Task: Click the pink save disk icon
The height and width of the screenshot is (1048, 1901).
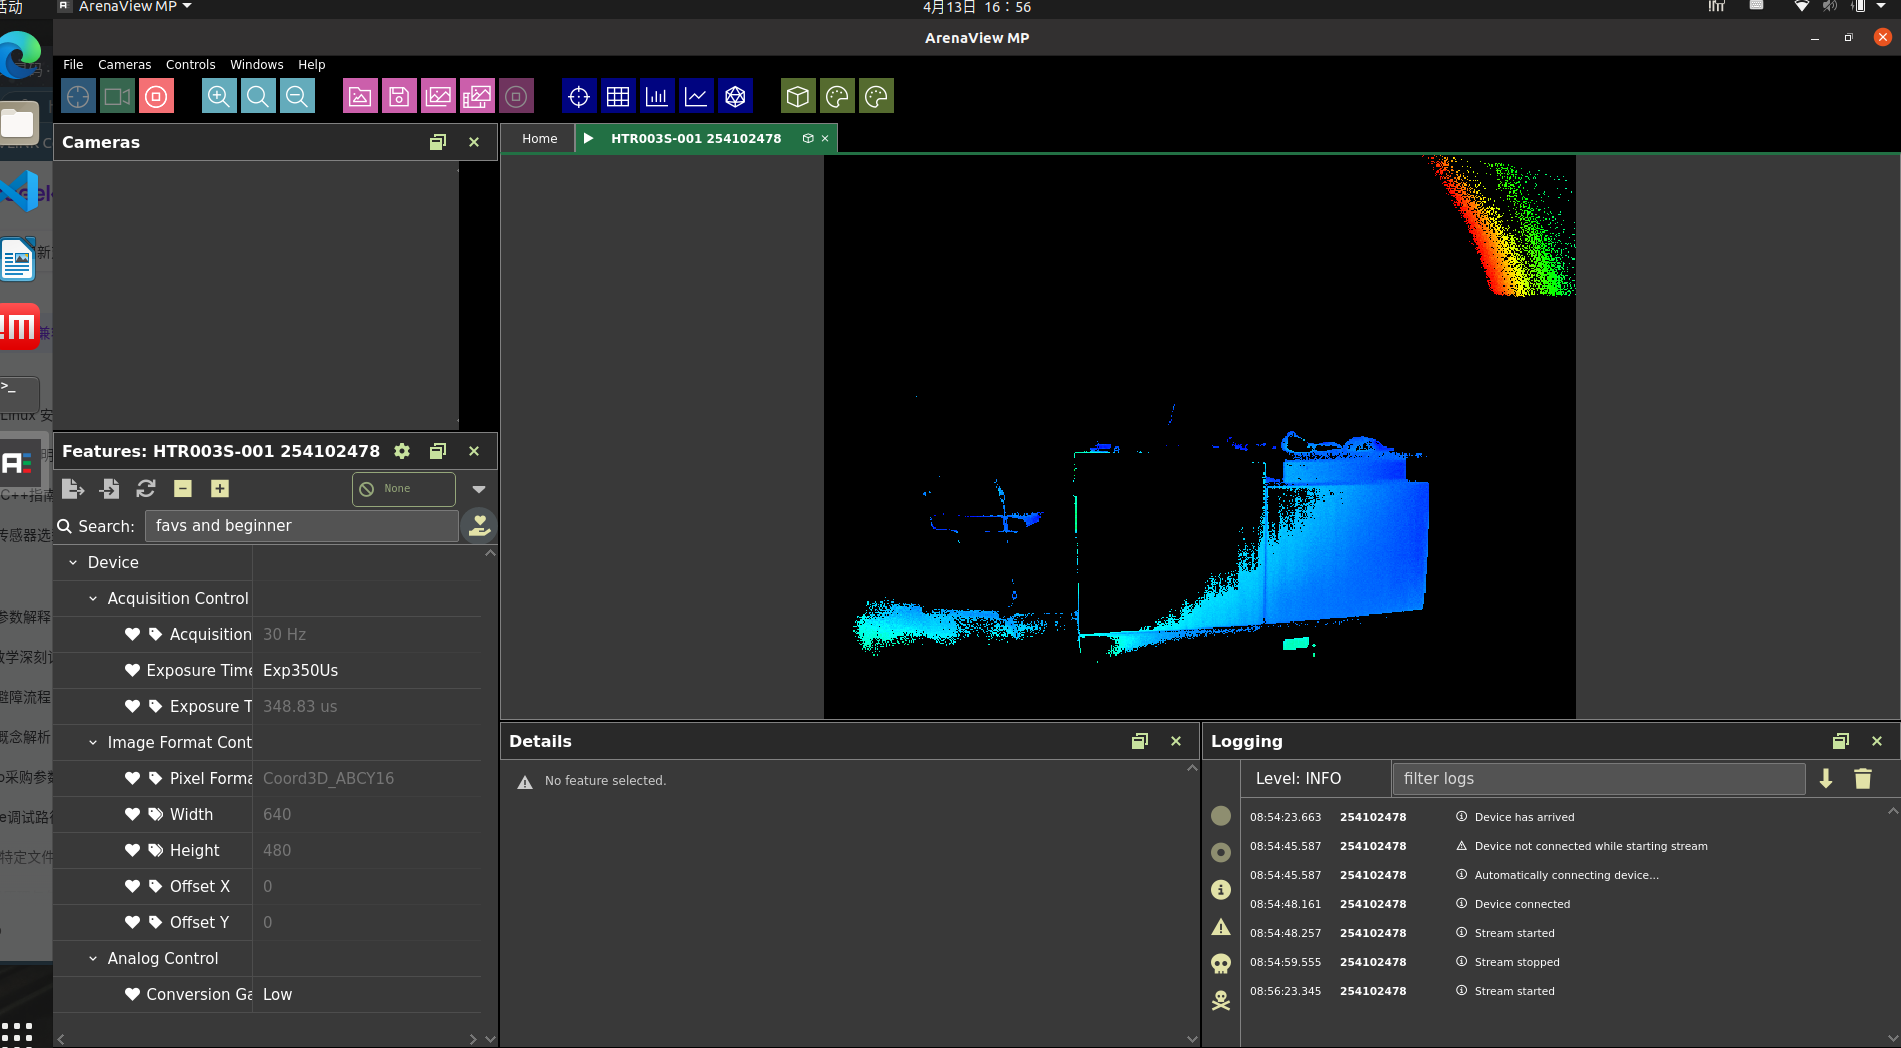Action: coord(399,97)
